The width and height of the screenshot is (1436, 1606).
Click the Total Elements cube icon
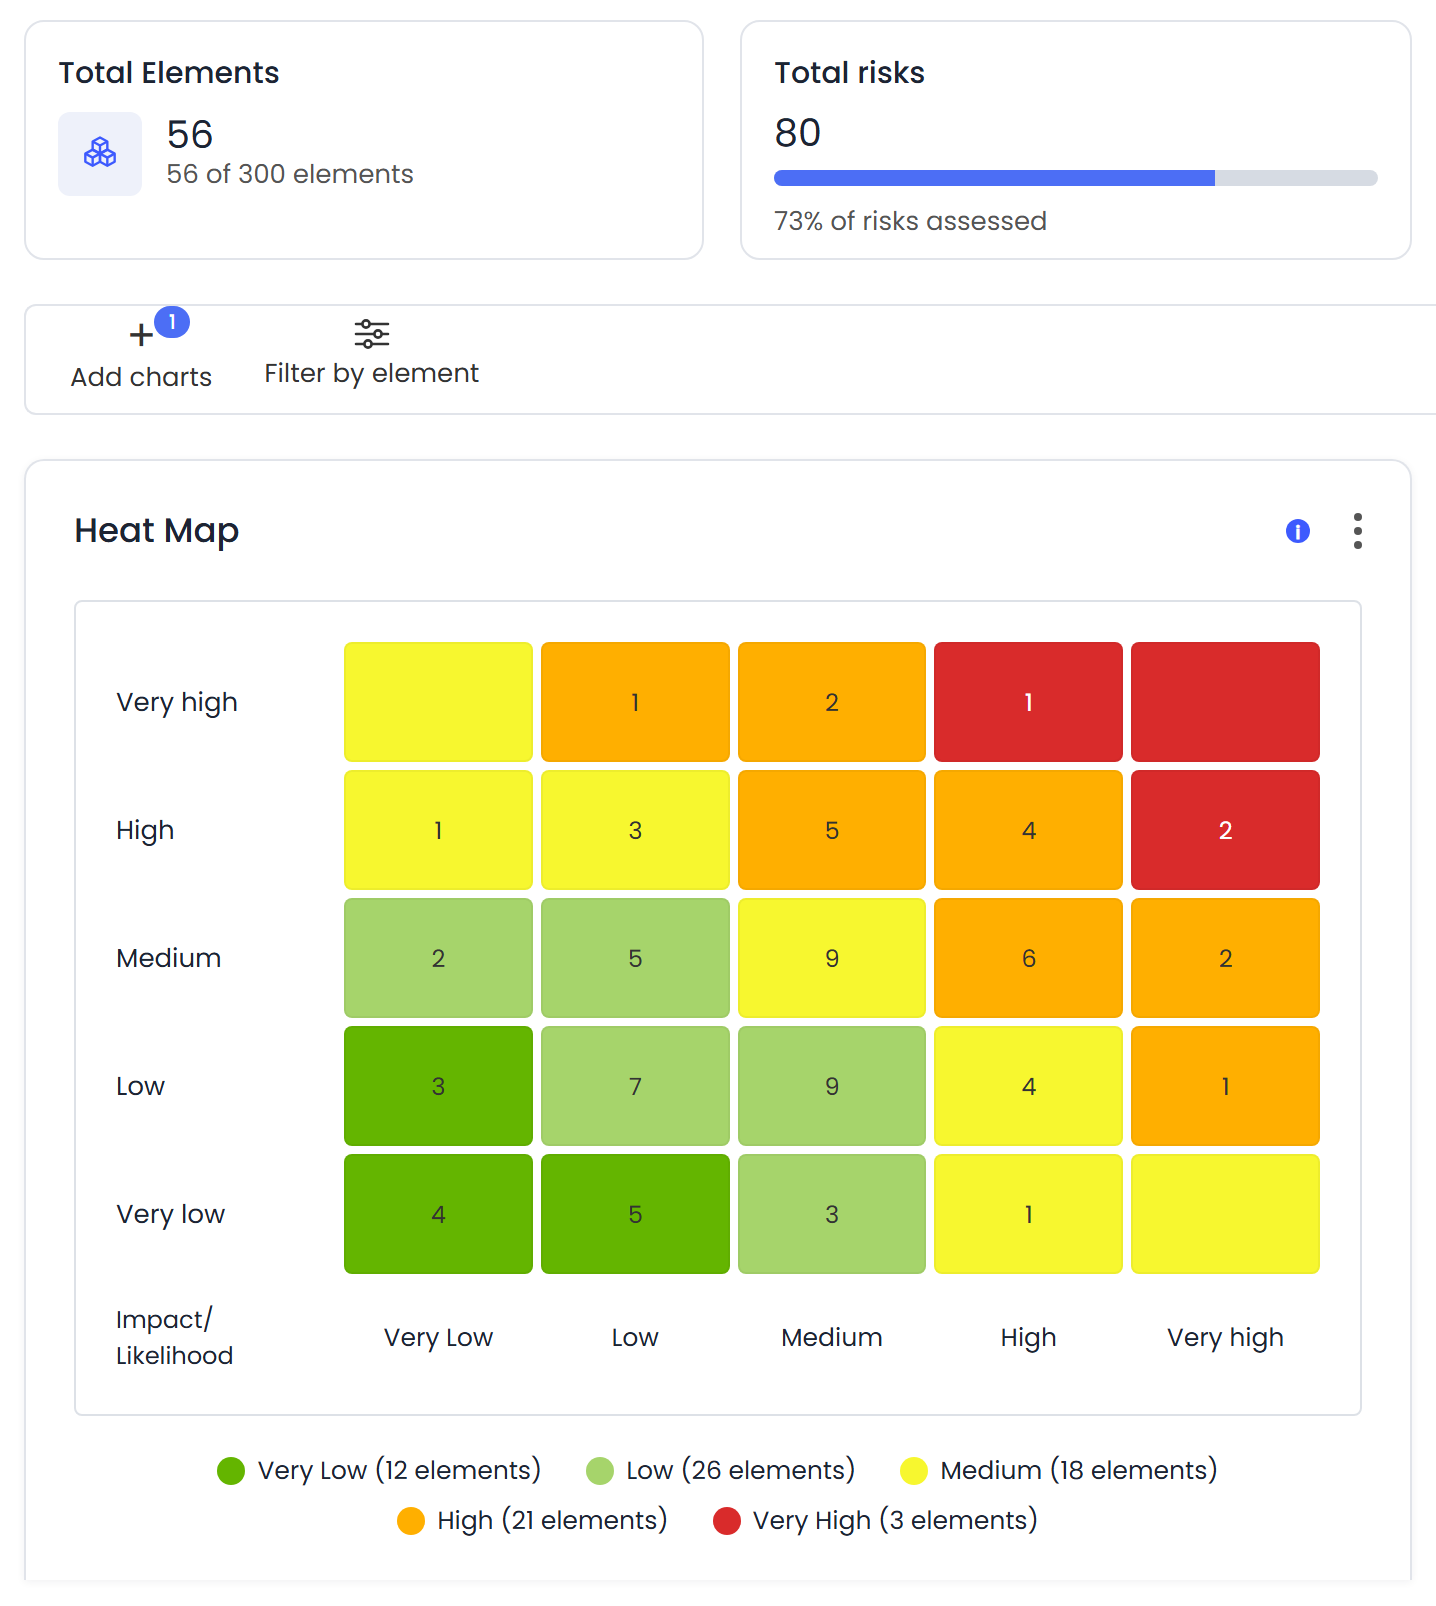tap(100, 153)
